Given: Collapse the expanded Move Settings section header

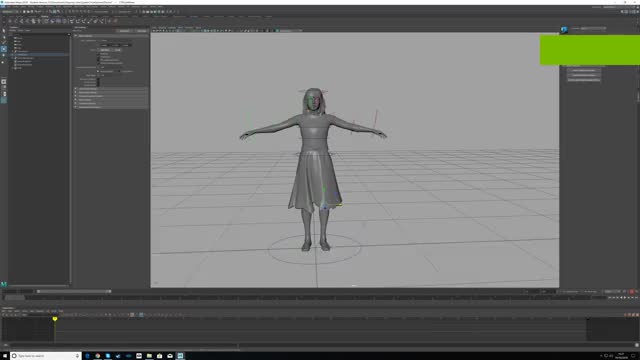Looking at the screenshot, I should click(x=111, y=36).
